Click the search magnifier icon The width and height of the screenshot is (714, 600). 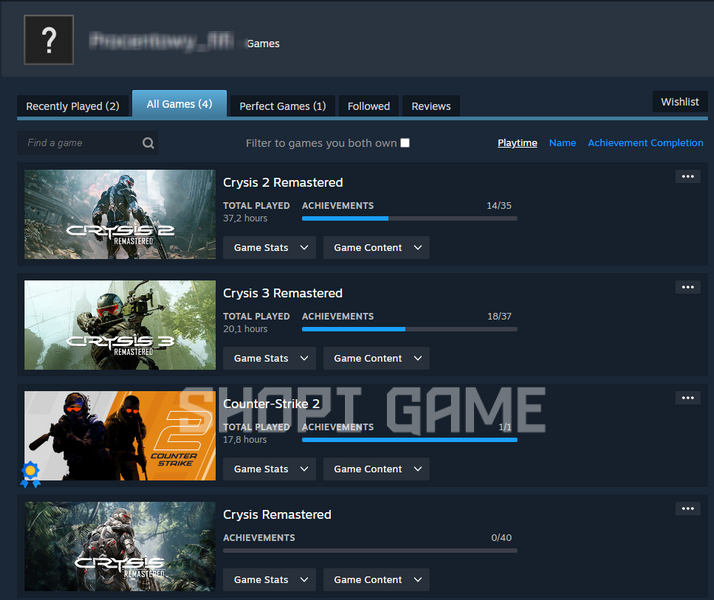148,143
